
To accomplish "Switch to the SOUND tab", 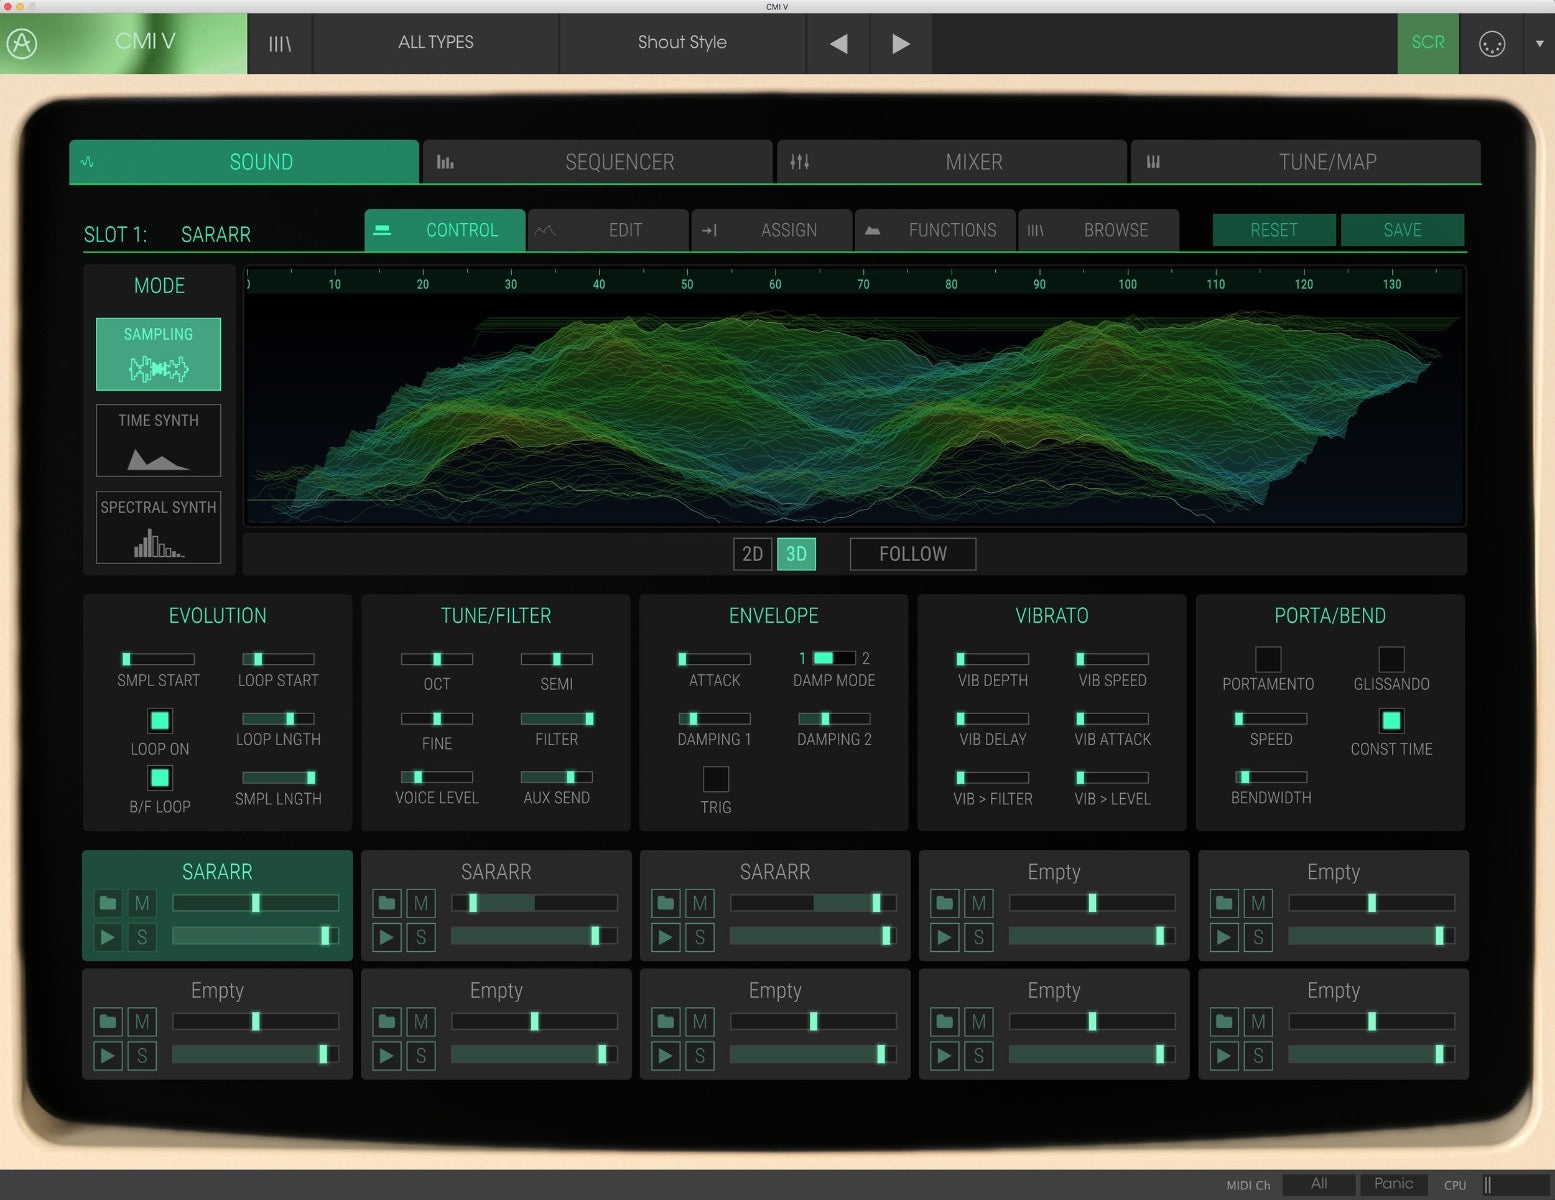I will pyautogui.click(x=244, y=162).
